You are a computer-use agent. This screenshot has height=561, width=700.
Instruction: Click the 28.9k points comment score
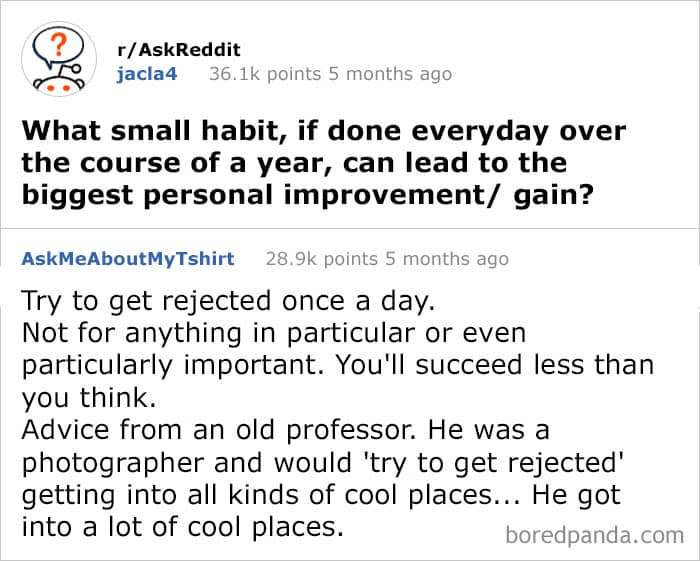click(323, 259)
